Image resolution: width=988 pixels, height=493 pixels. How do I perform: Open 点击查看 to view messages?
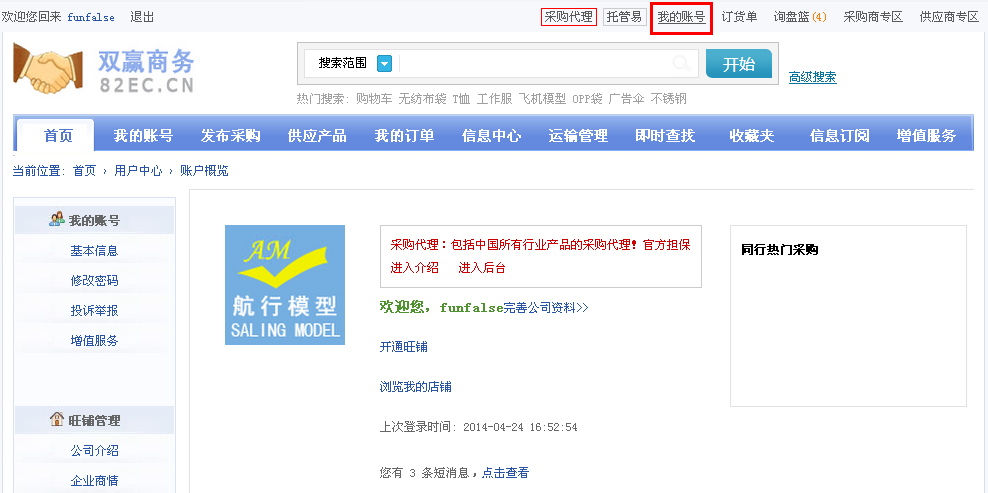point(505,473)
